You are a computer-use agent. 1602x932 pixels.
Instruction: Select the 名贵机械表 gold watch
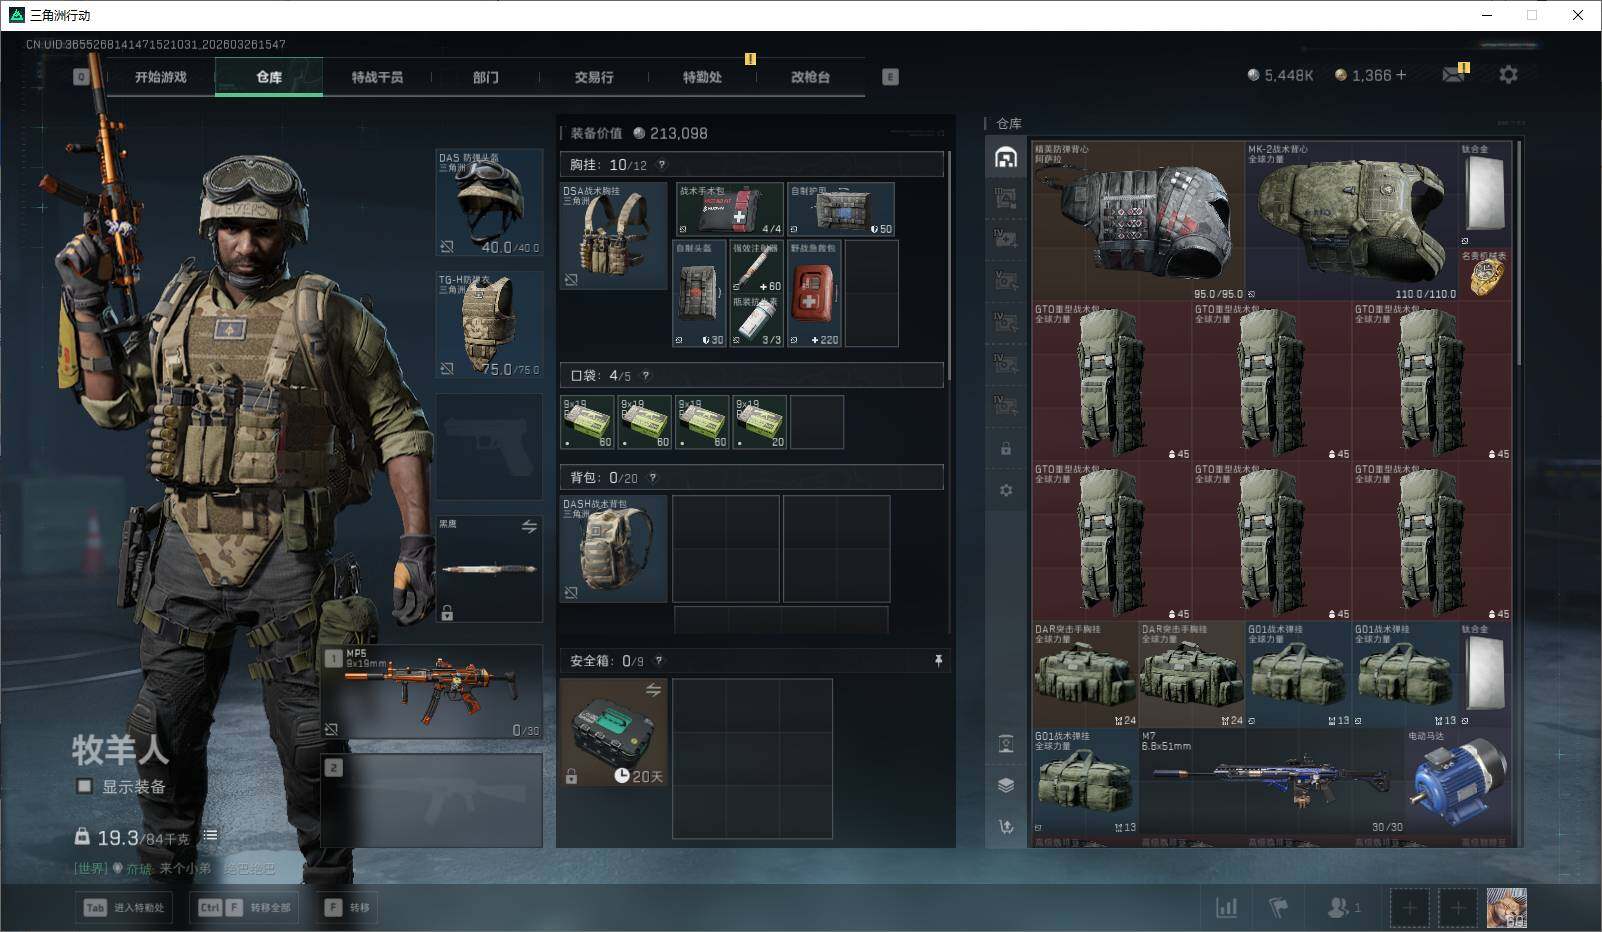pyautogui.click(x=1485, y=274)
